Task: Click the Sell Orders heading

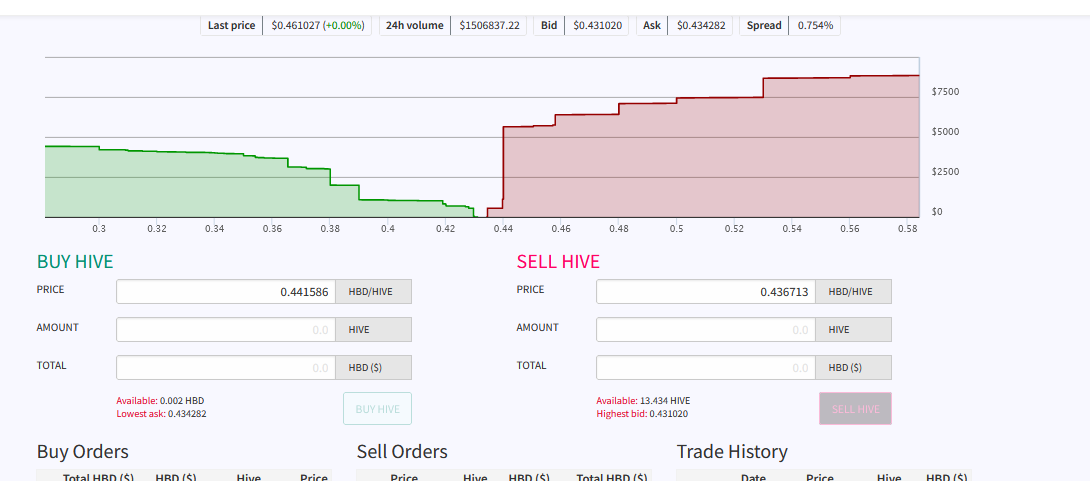Action: point(402,452)
